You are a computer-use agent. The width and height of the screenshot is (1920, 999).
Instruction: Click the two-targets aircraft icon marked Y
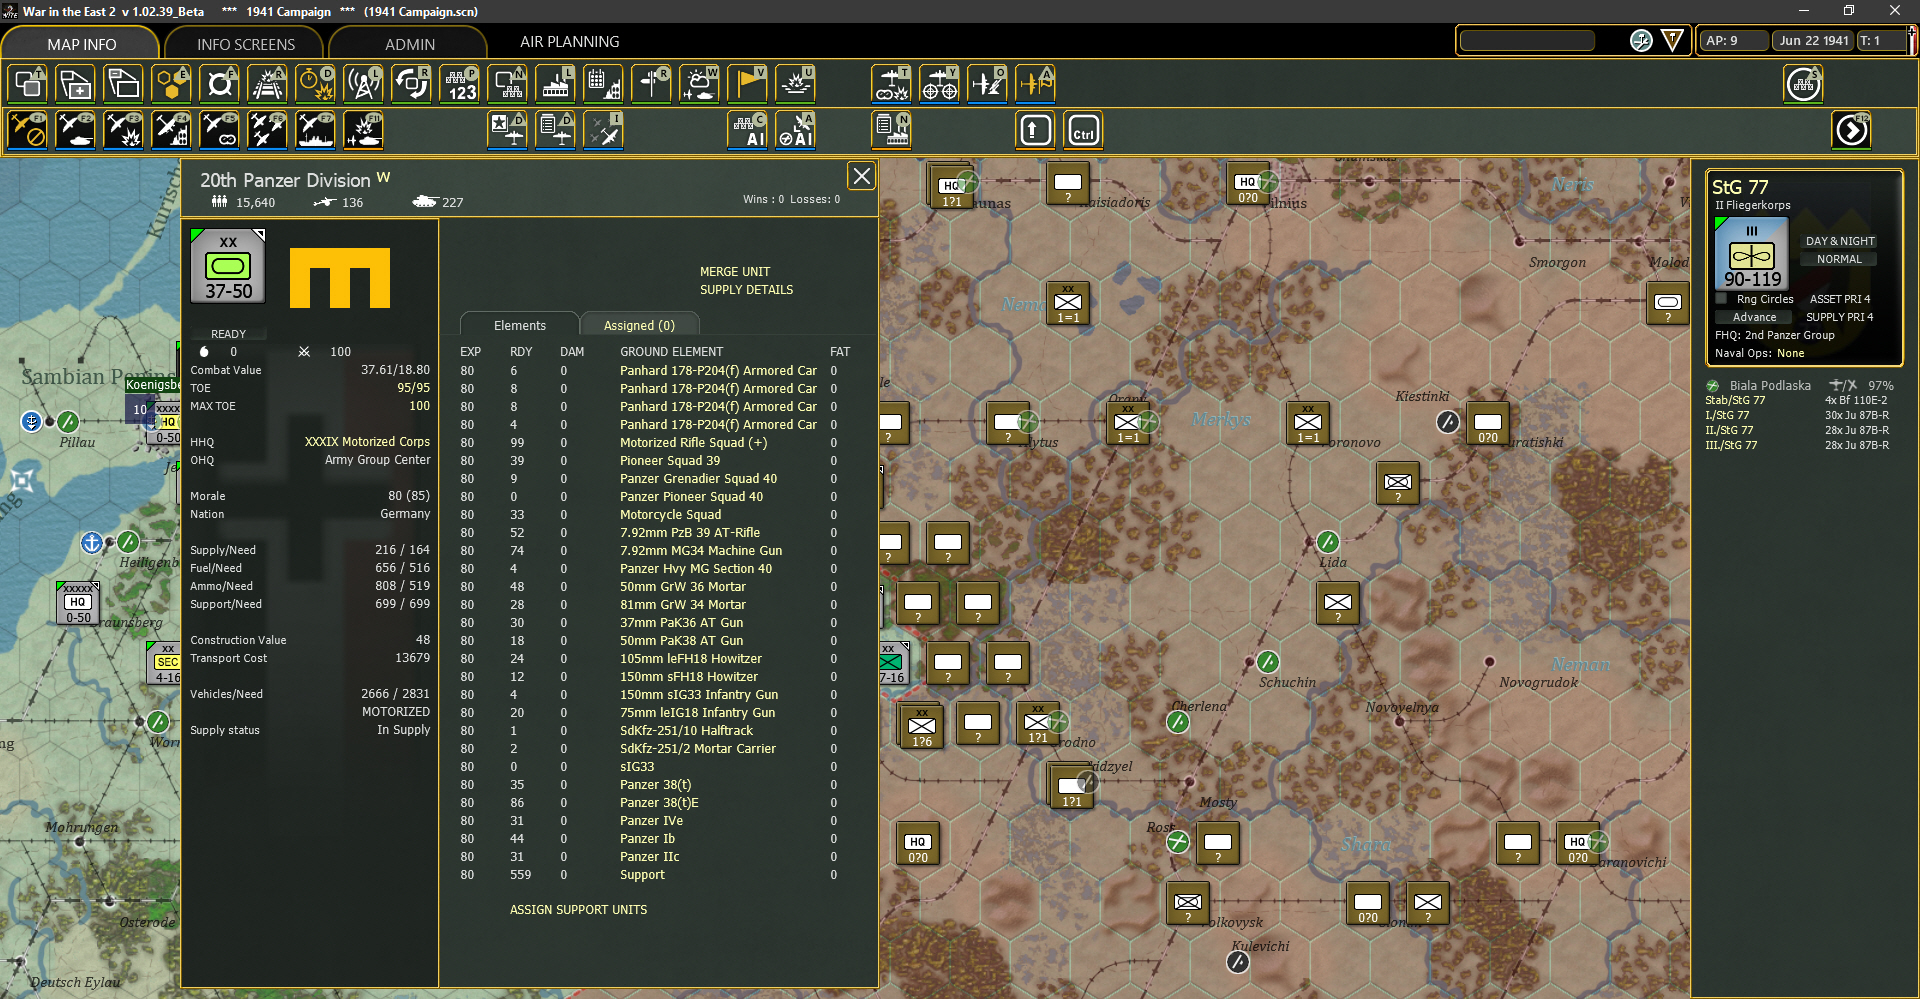939,84
